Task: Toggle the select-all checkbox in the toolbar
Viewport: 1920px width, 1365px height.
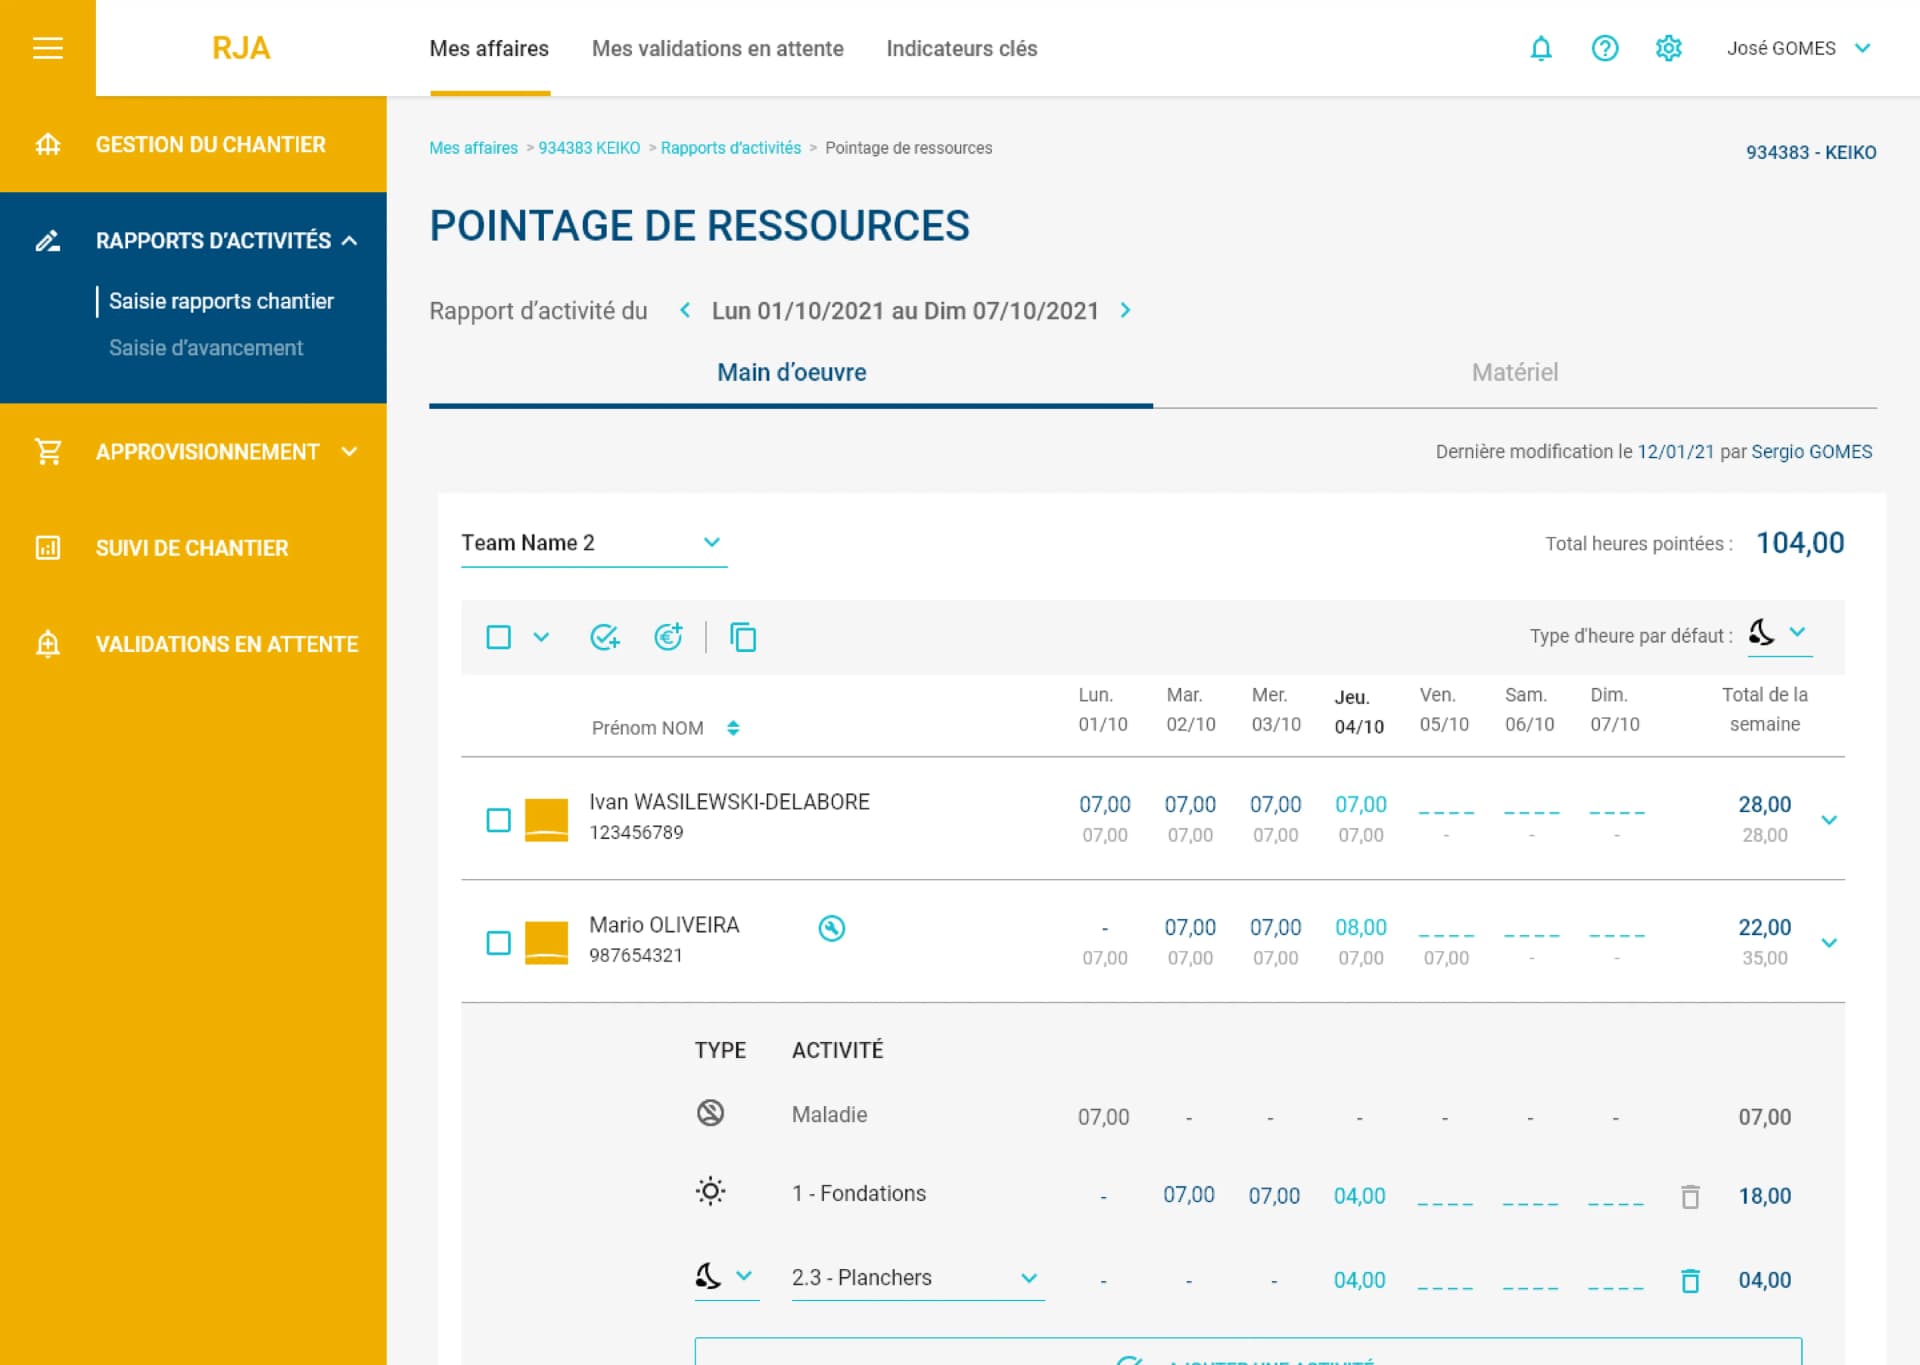Action: [498, 637]
